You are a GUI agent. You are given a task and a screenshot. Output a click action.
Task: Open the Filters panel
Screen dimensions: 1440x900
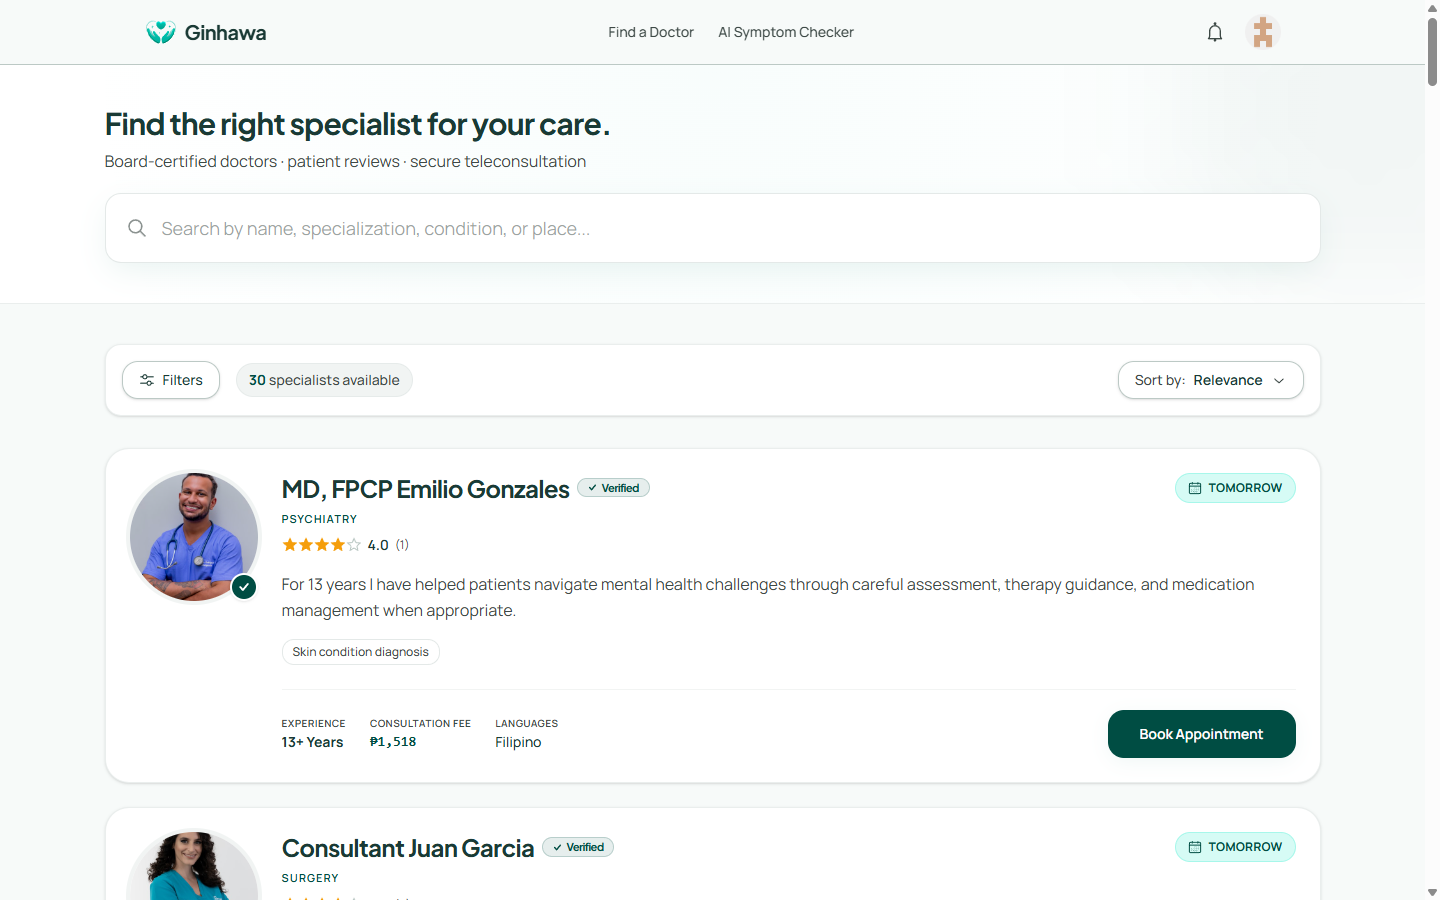click(171, 380)
